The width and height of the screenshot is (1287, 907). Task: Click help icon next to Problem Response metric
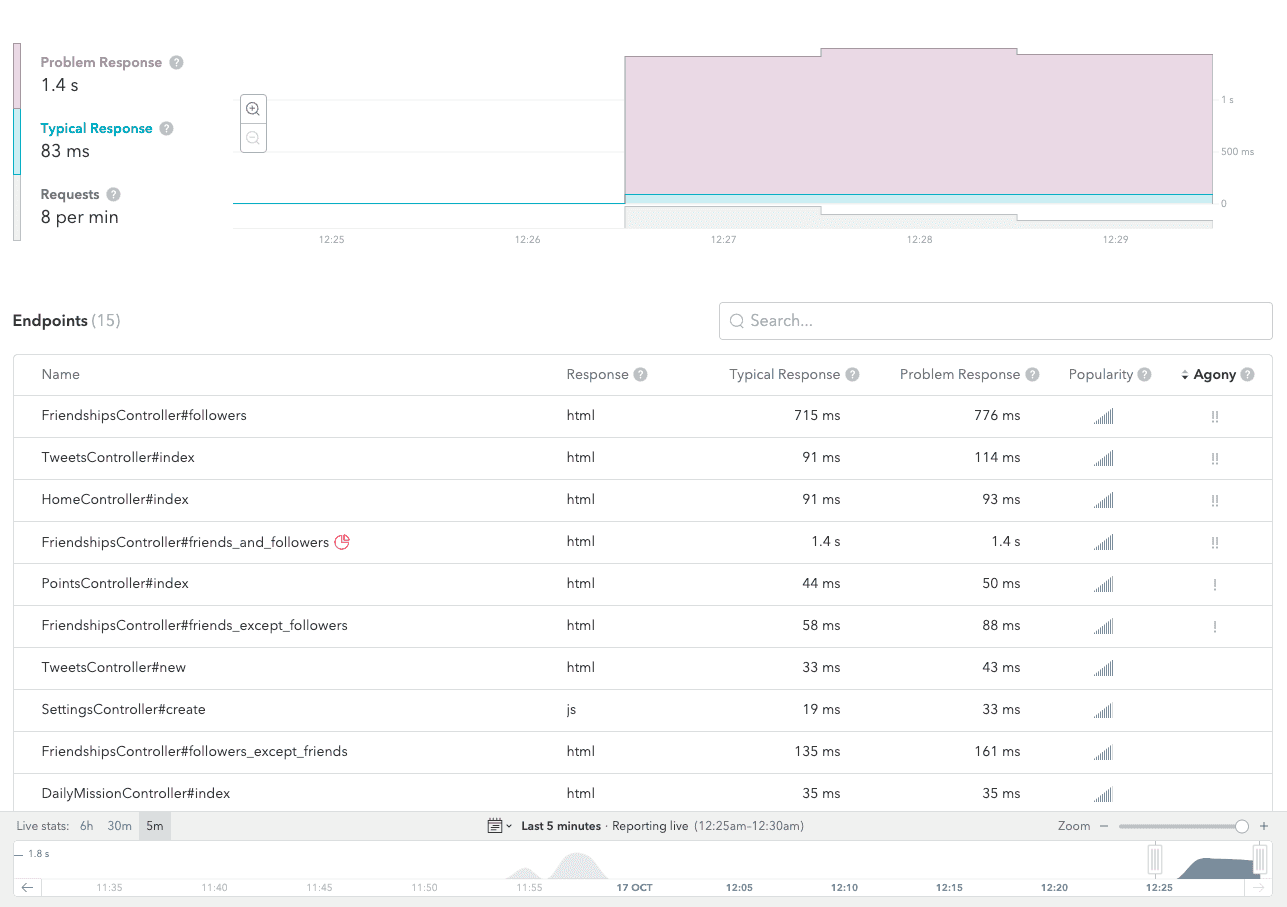click(176, 62)
